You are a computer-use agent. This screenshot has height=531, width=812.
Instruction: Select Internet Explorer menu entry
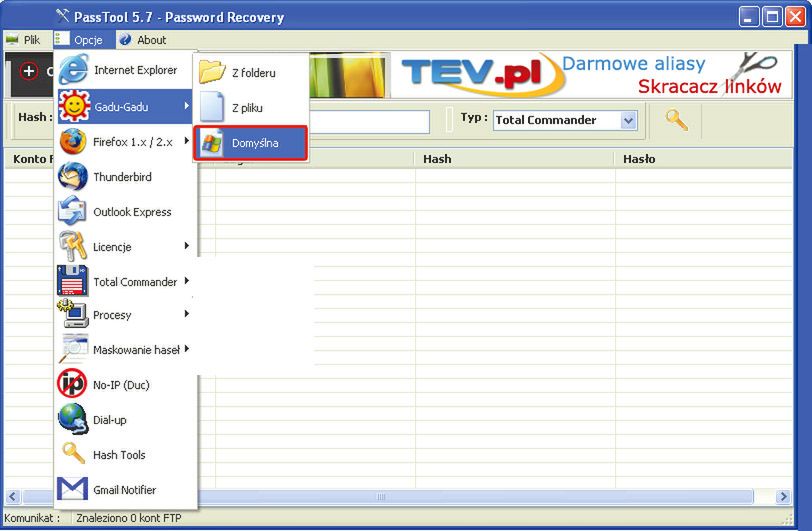125,70
